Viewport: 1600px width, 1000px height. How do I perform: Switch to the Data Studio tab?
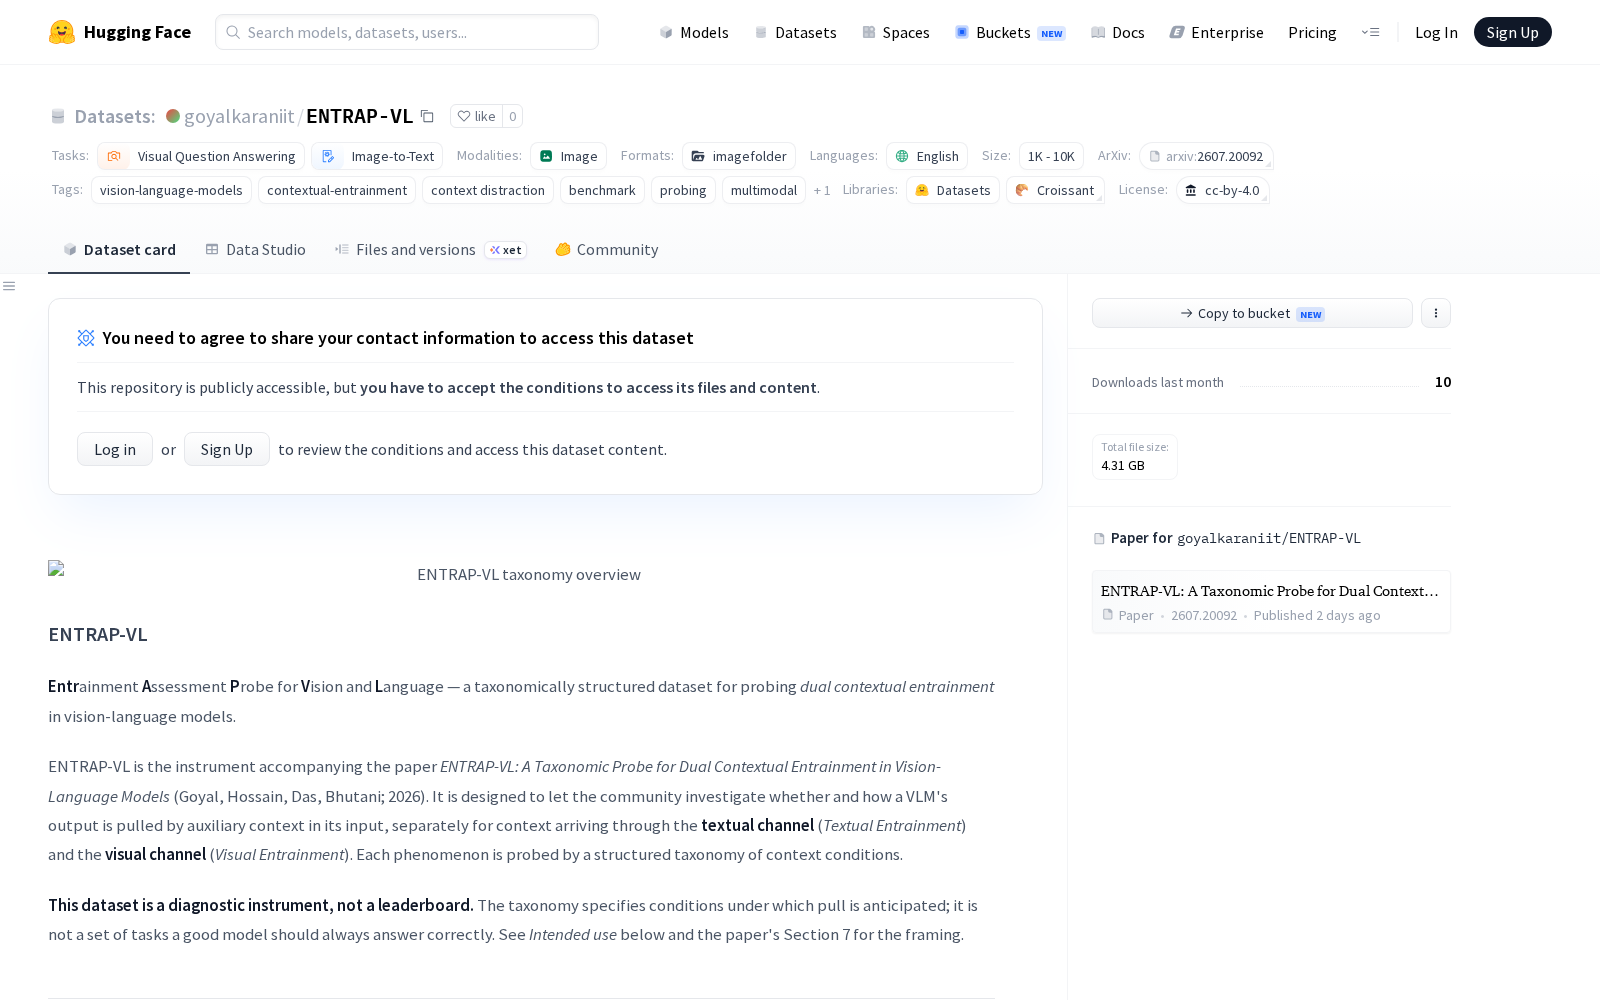click(256, 250)
